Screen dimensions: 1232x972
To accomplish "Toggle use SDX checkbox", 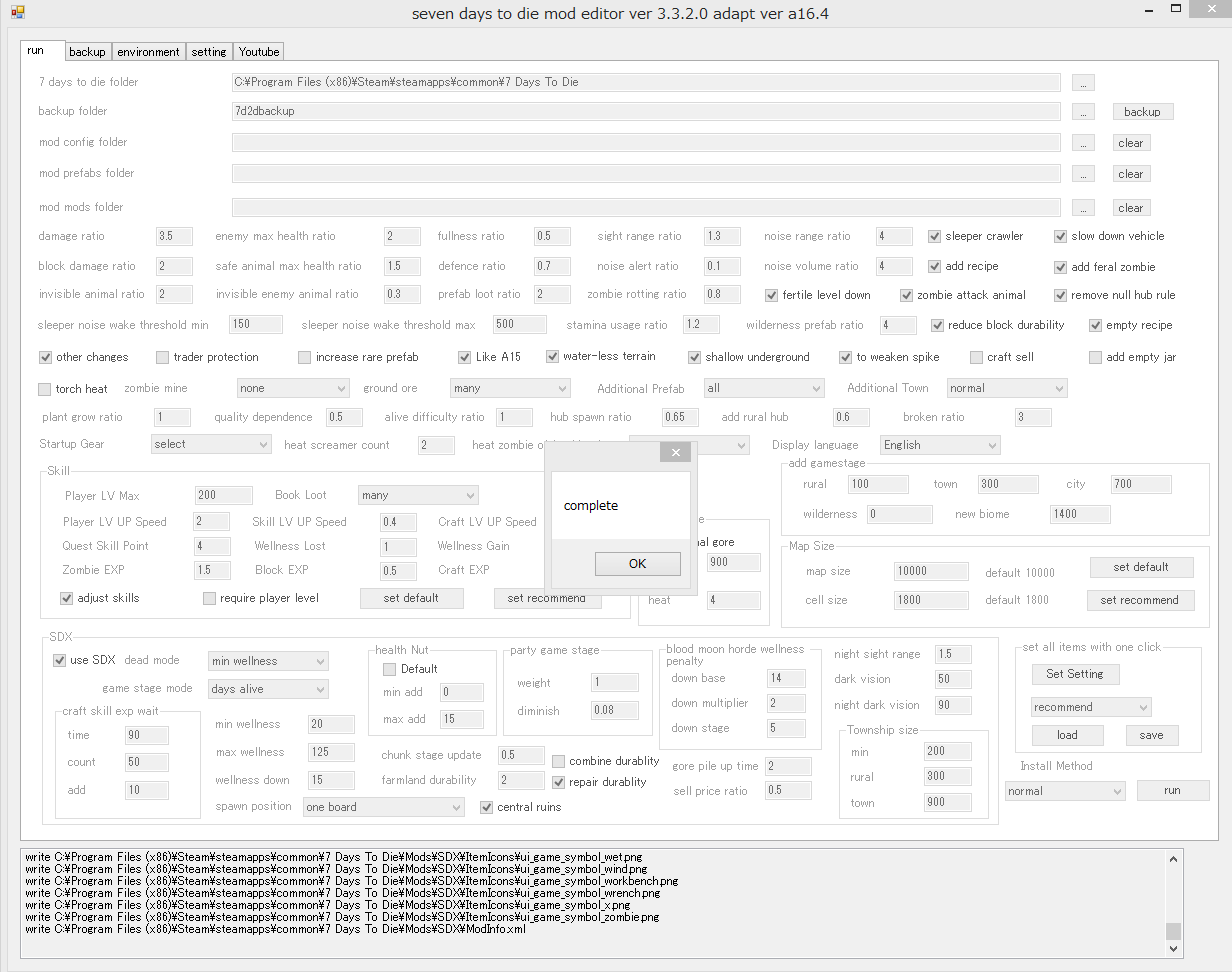I will 59,660.
